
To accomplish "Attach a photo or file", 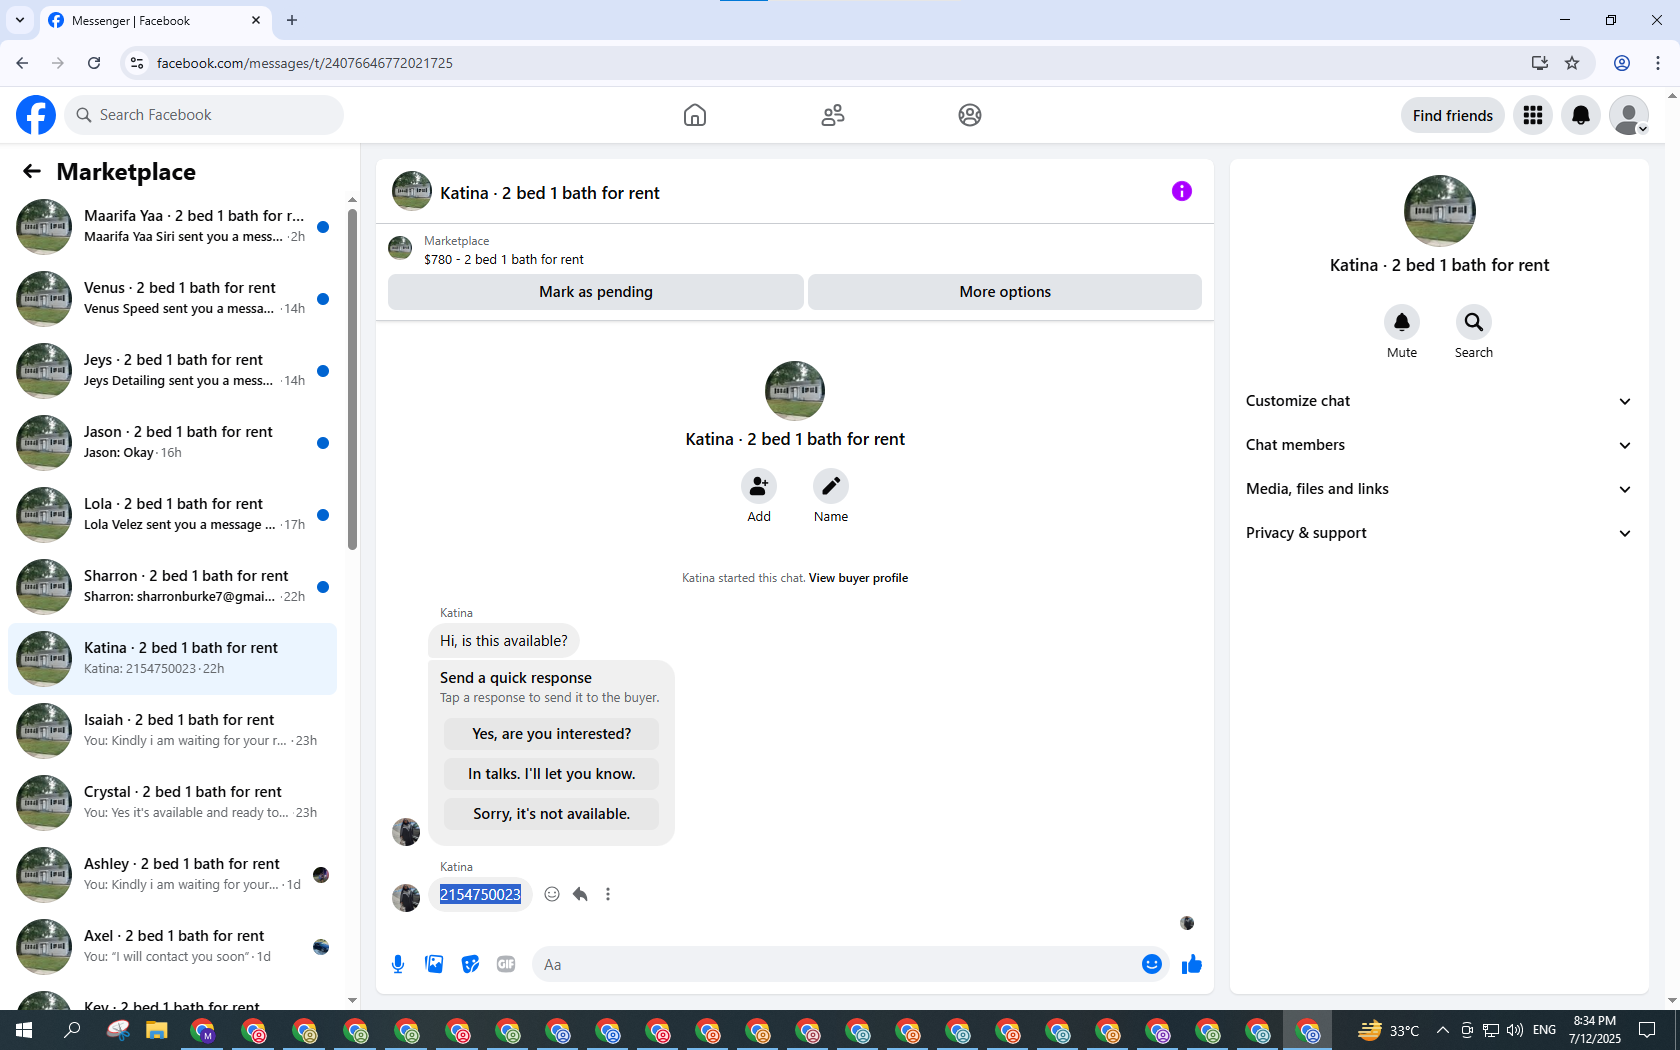I will 434,964.
